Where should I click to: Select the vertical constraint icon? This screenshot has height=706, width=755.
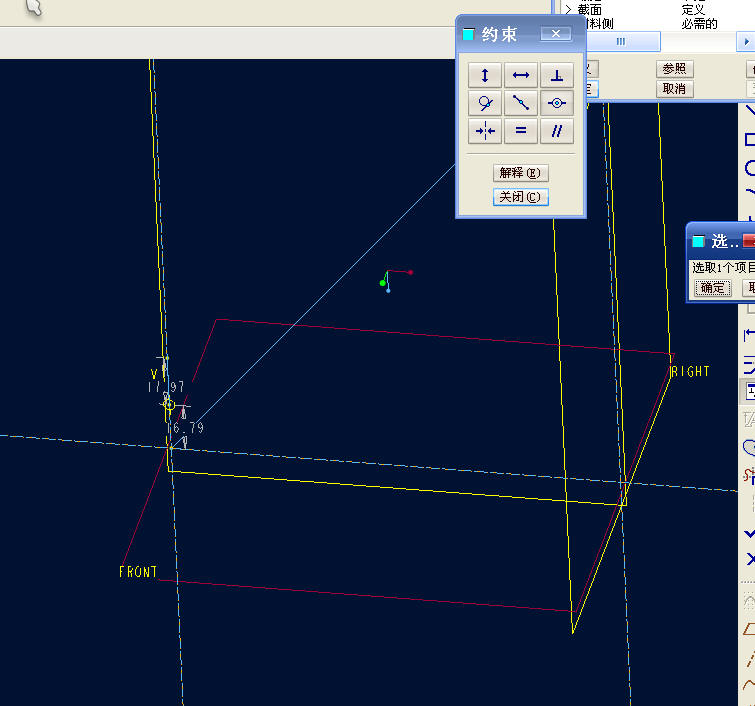pyautogui.click(x=484, y=75)
